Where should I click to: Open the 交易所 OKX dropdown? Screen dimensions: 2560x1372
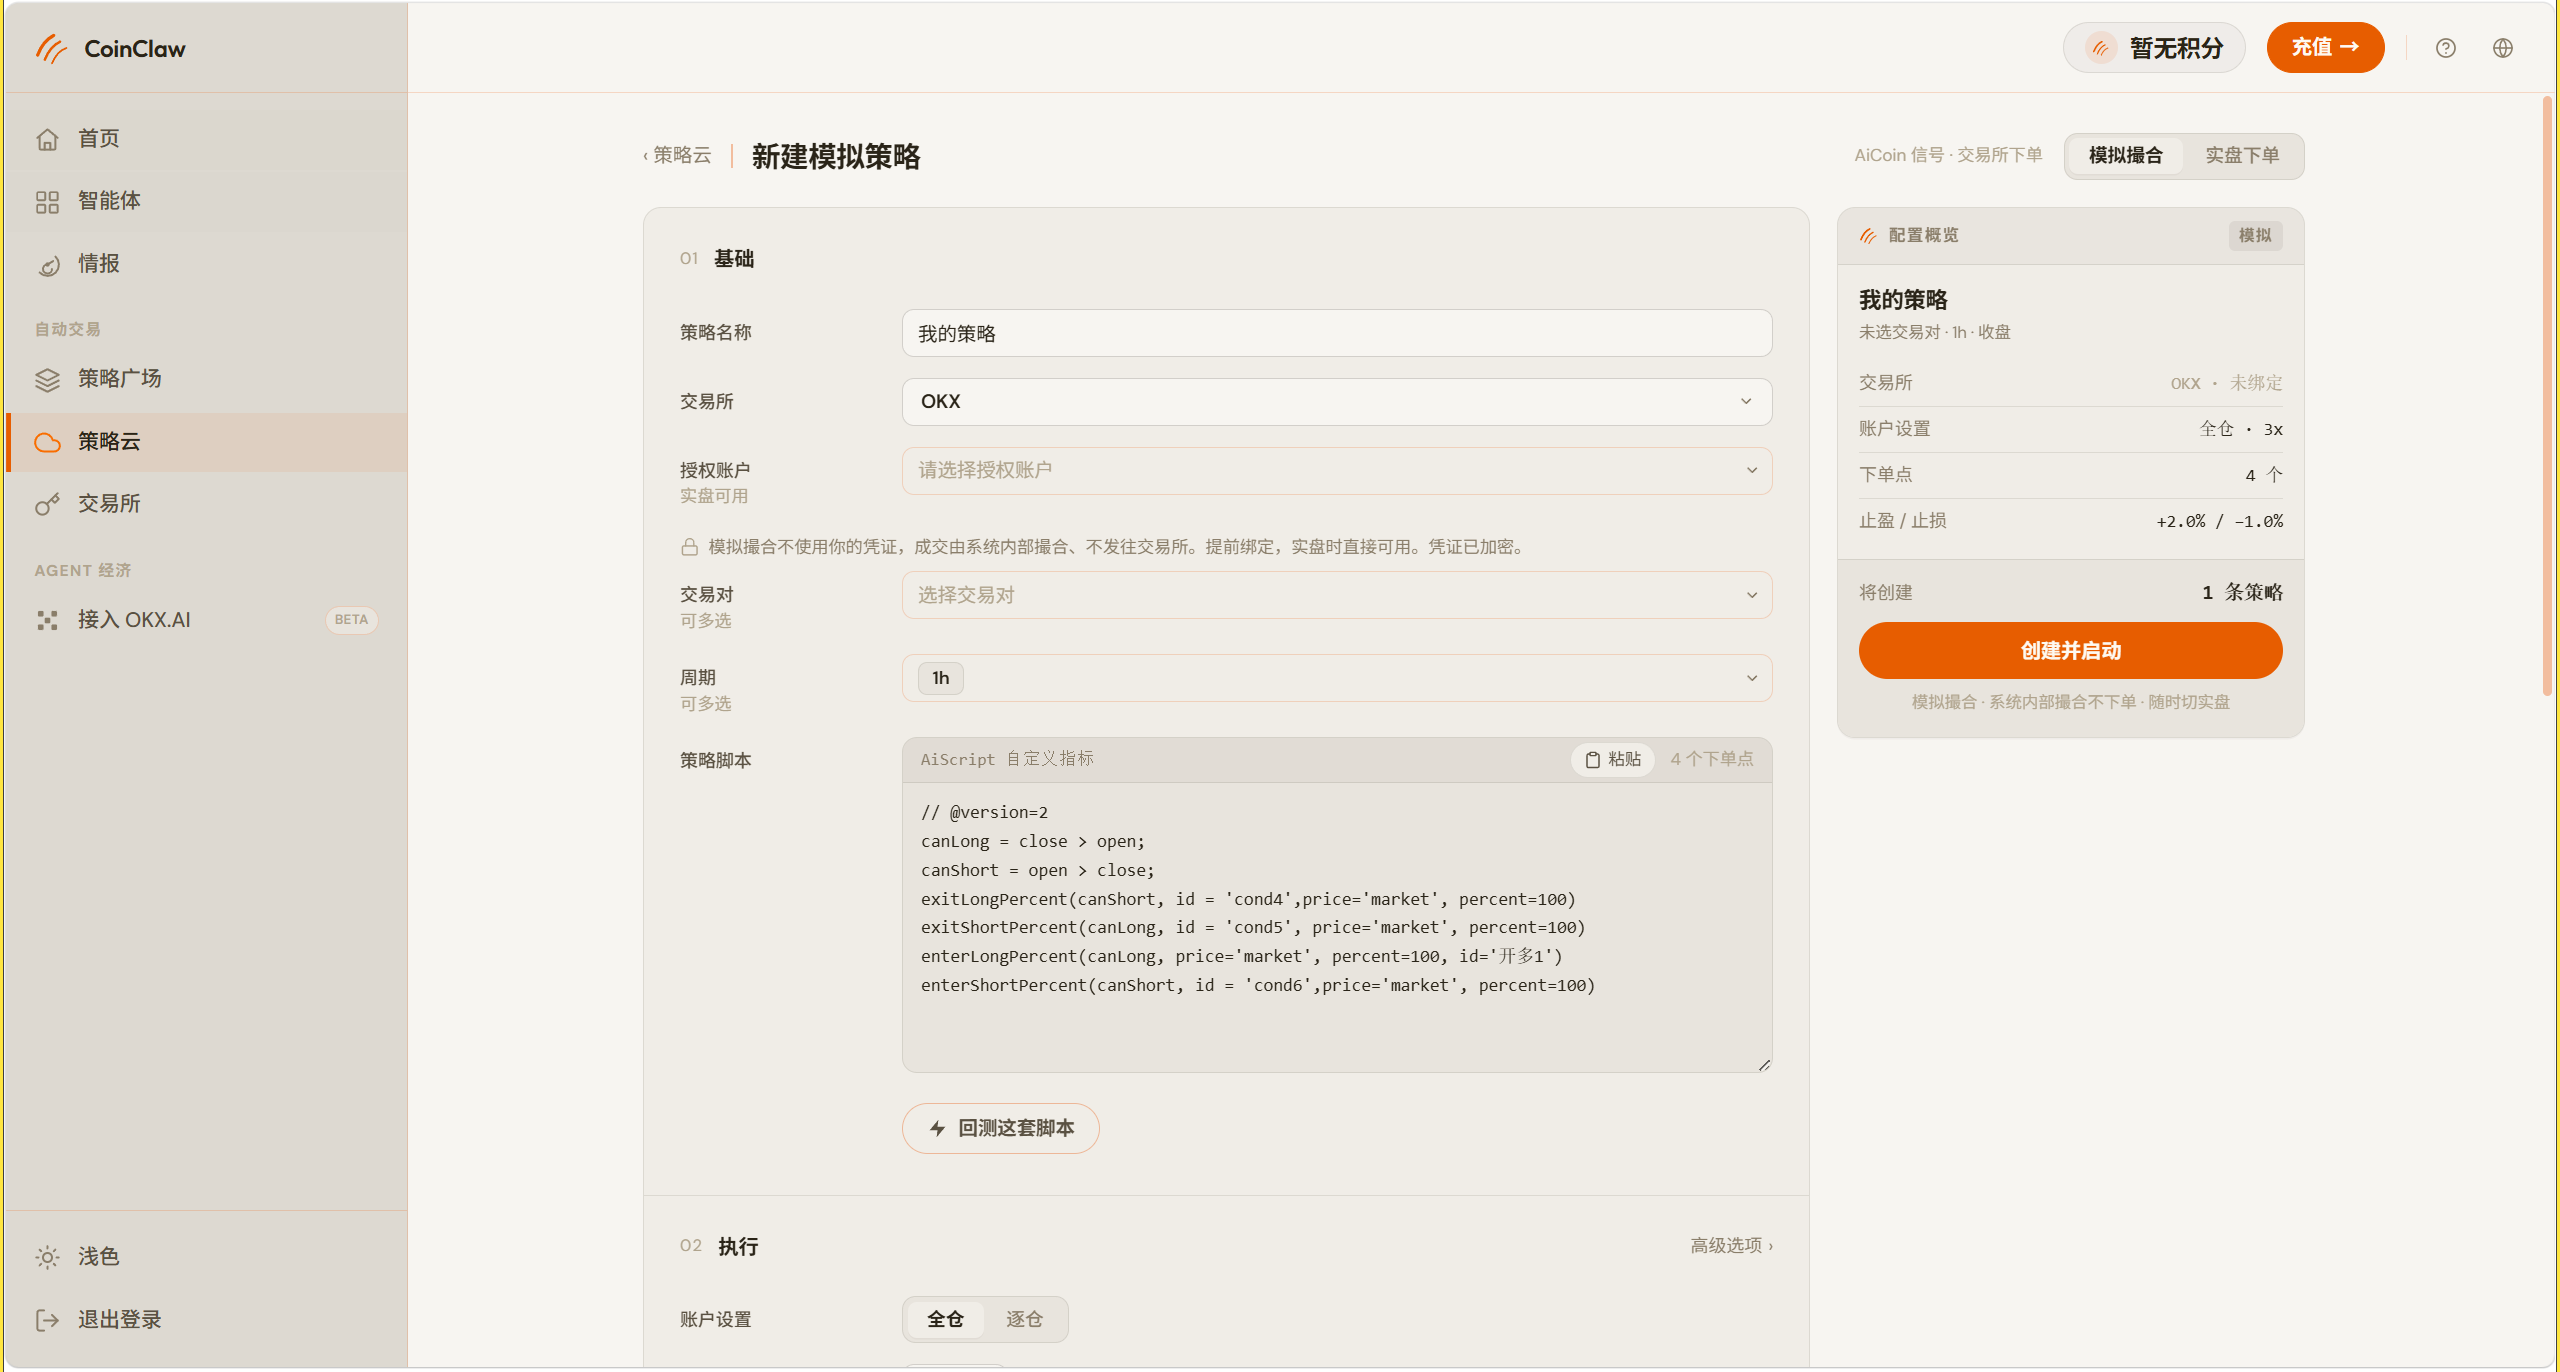tap(1336, 402)
